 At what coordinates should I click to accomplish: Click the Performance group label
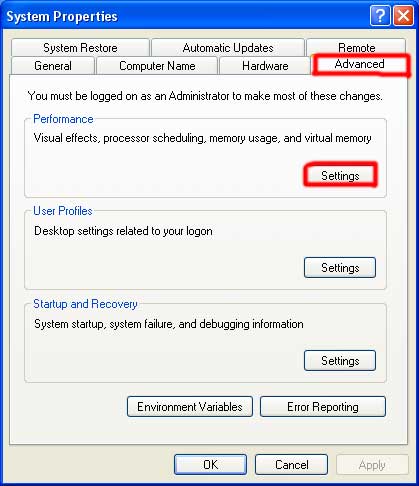63,119
